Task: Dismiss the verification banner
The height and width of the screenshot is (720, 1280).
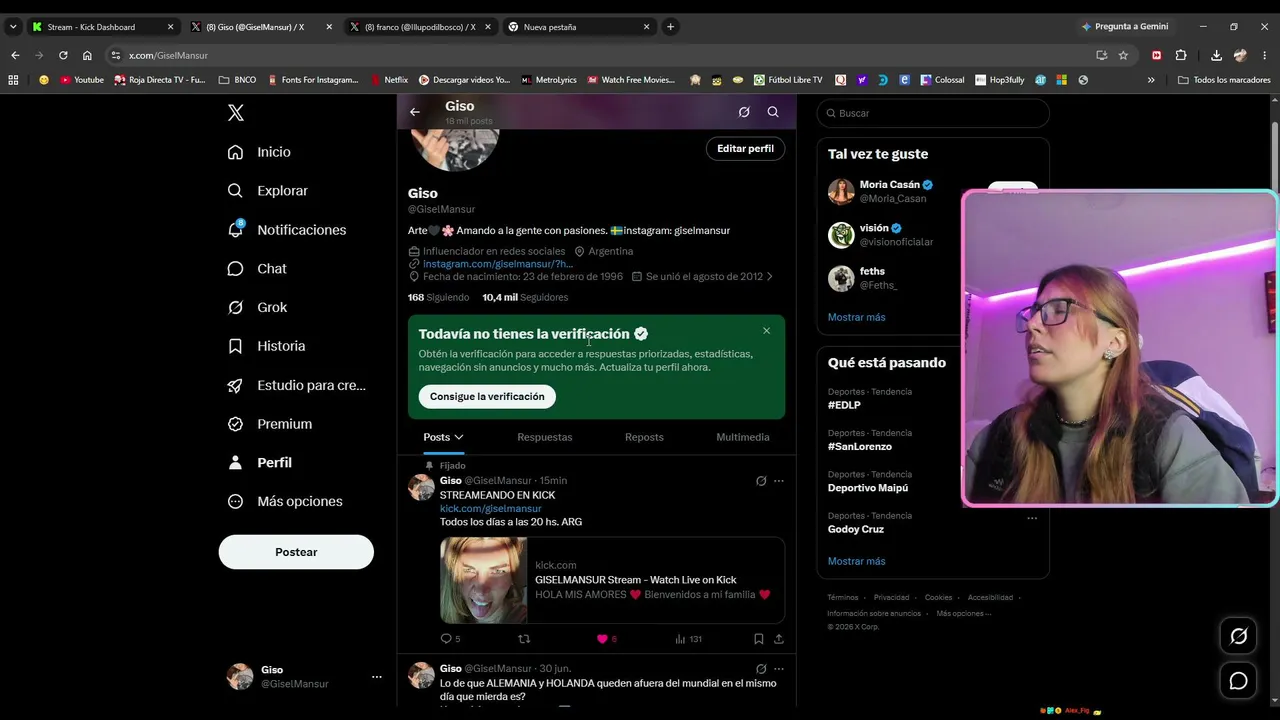Action: pyautogui.click(x=767, y=331)
